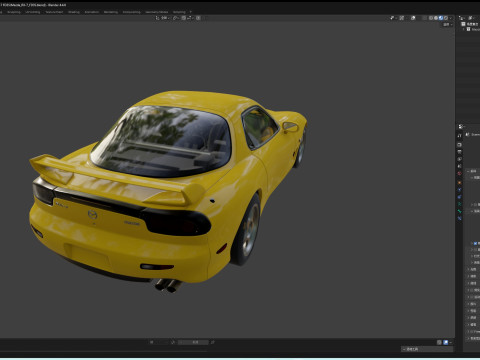The width and height of the screenshot is (480, 360).
Task: Open the Properties editor type dropdown
Action: (461, 127)
